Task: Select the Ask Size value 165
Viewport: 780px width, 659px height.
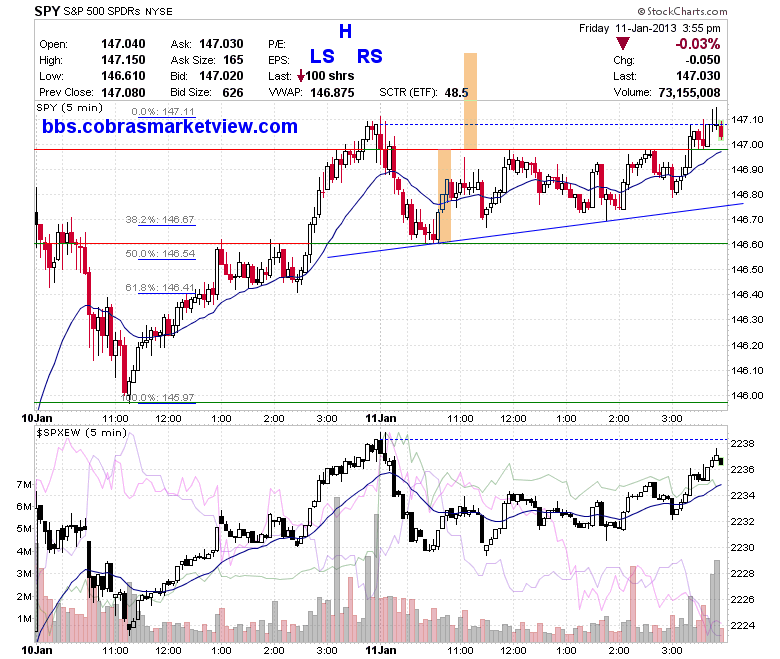Action: [x=233, y=60]
